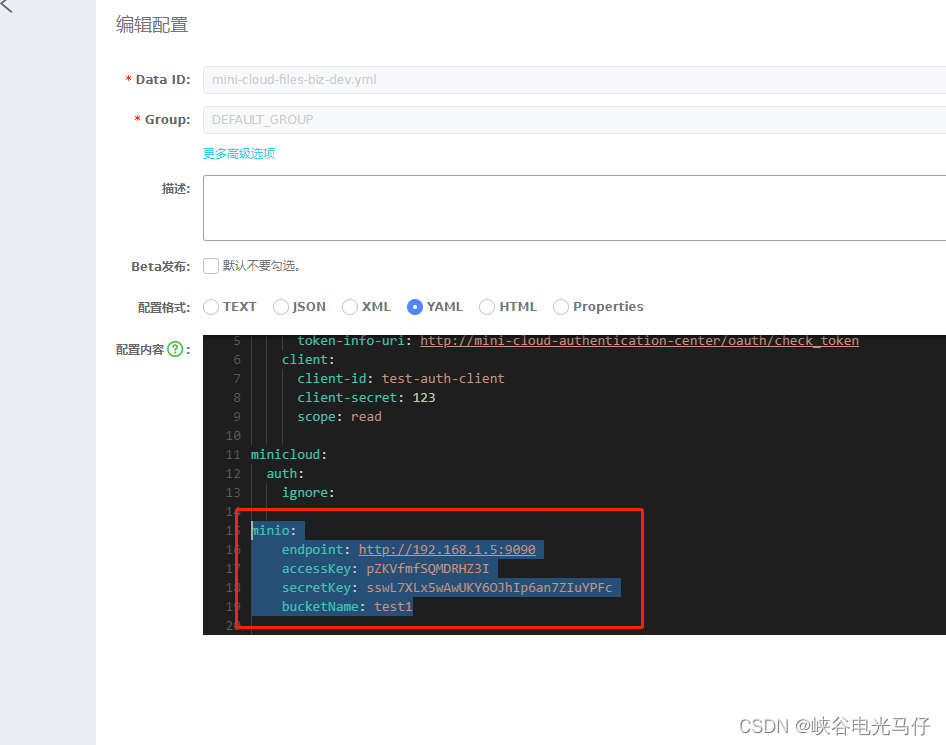Image resolution: width=946 pixels, height=745 pixels.
Task: Click the secretKey value in the editor
Action: (x=489, y=588)
